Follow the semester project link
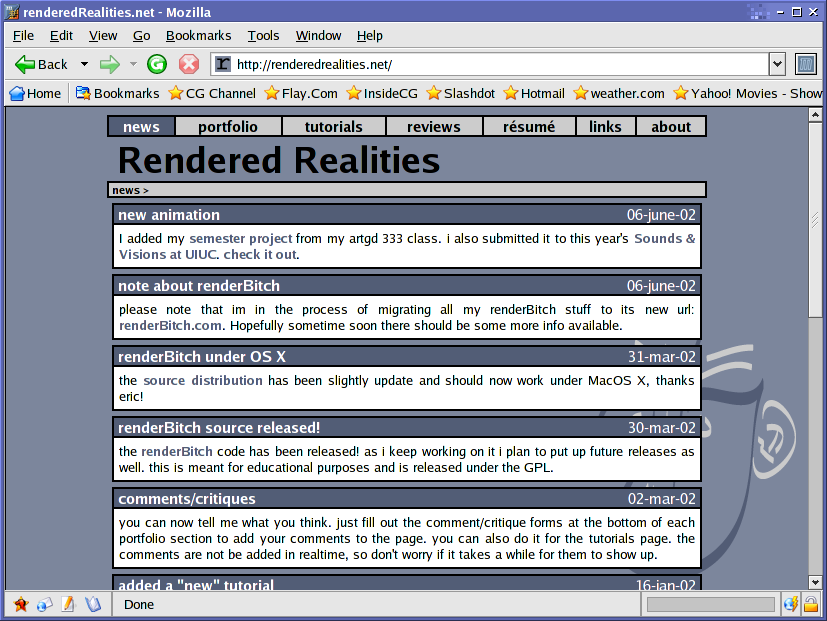The width and height of the screenshot is (827, 621). (241, 238)
